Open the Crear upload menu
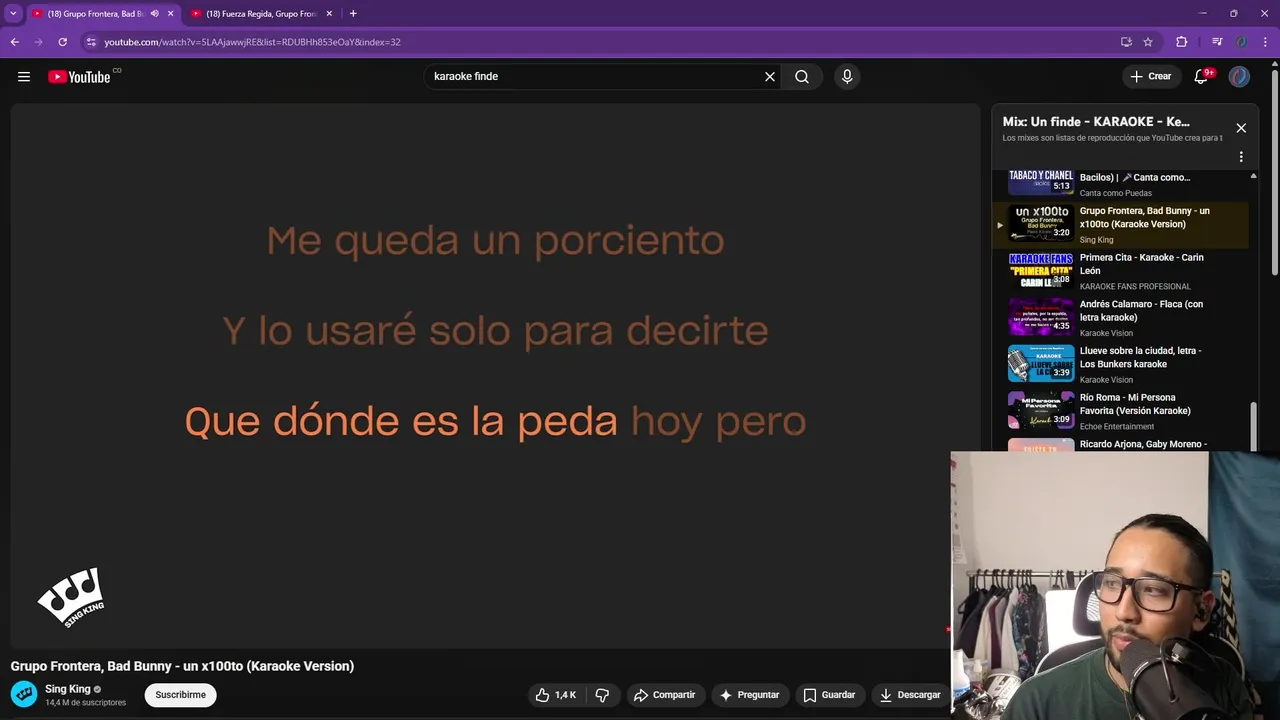1280x720 pixels. [1150, 77]
